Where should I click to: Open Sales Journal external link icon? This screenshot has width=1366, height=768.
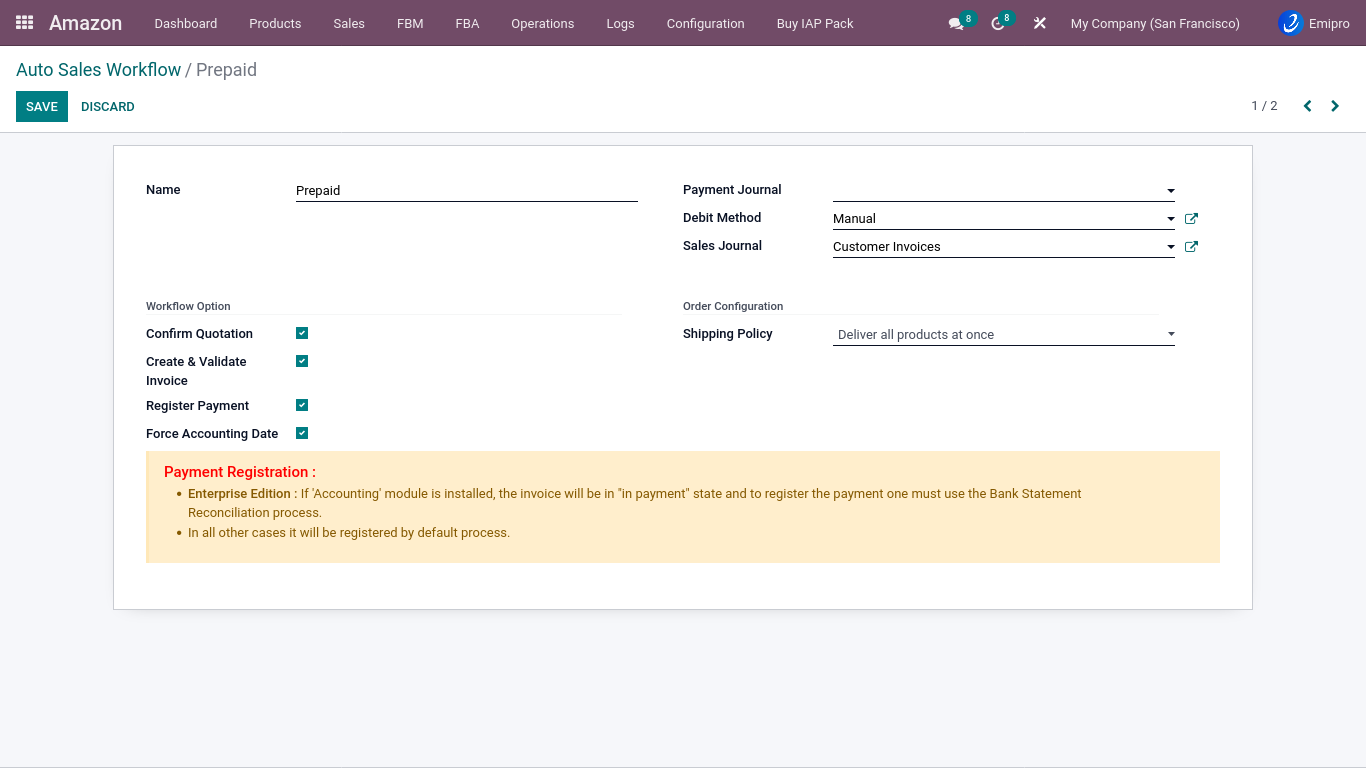click(x=1191, y=246)
